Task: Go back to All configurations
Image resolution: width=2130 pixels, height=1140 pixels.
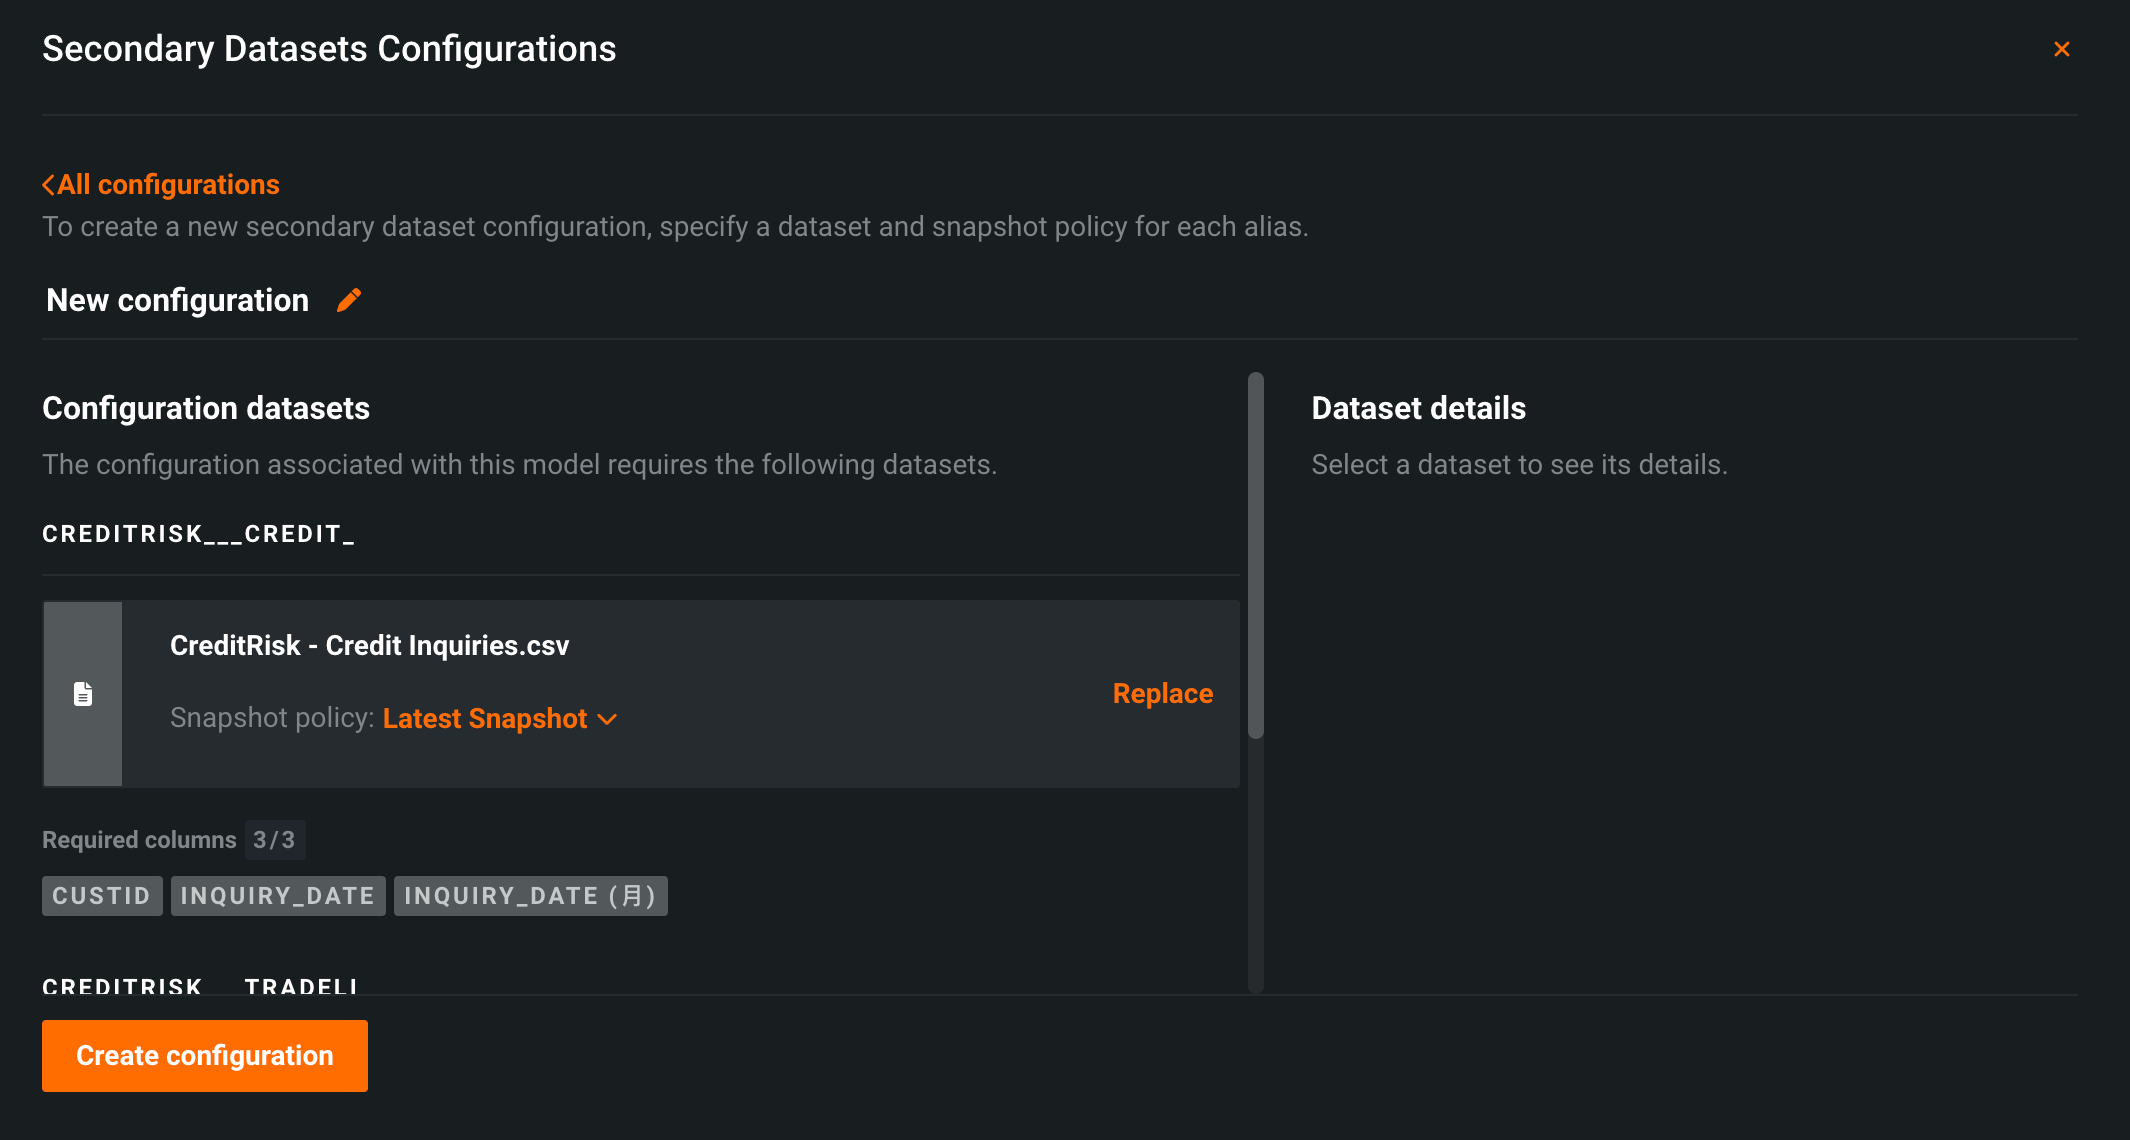Action: click(x=168, y=185)
